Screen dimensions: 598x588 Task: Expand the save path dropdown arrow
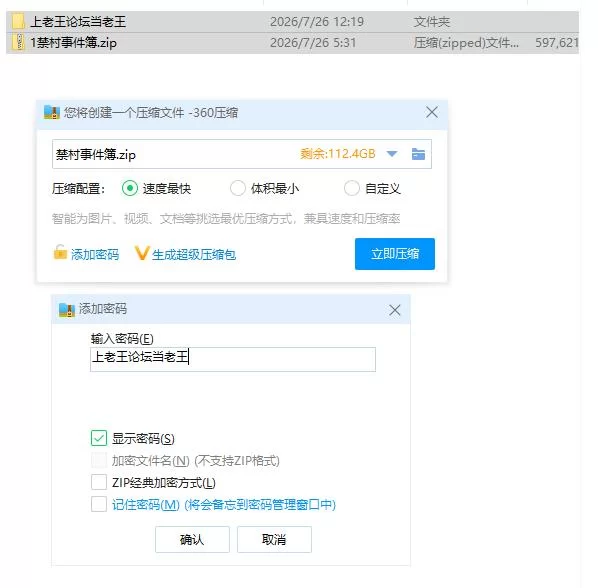tap(392, 154)
